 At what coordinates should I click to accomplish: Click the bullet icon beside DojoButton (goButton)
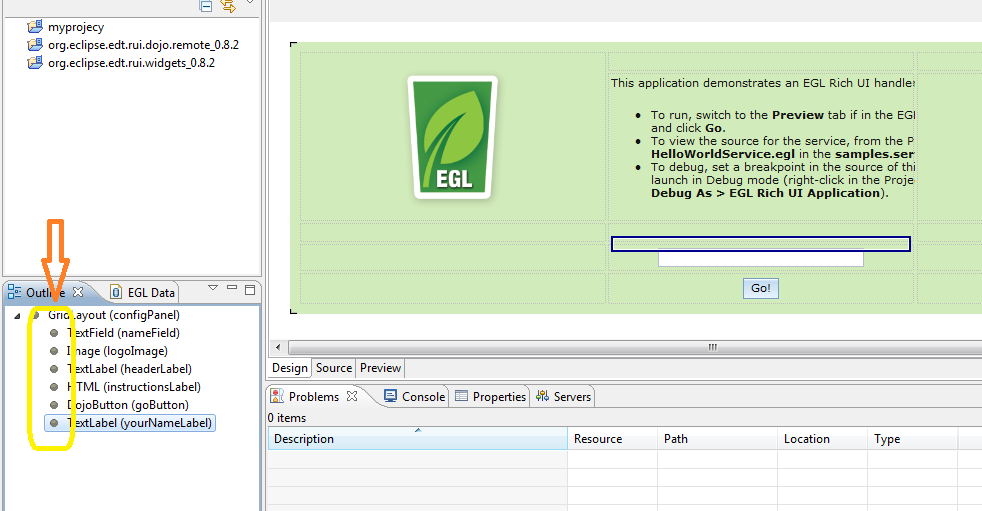click(x=54, y=405)
